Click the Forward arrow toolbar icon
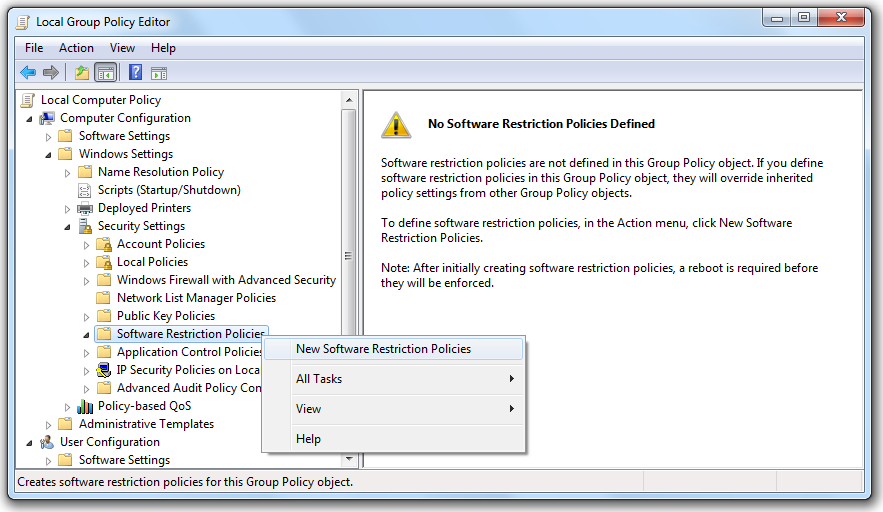Image resolution: width=883 pixels, height=512 pixels. [51, 73]
